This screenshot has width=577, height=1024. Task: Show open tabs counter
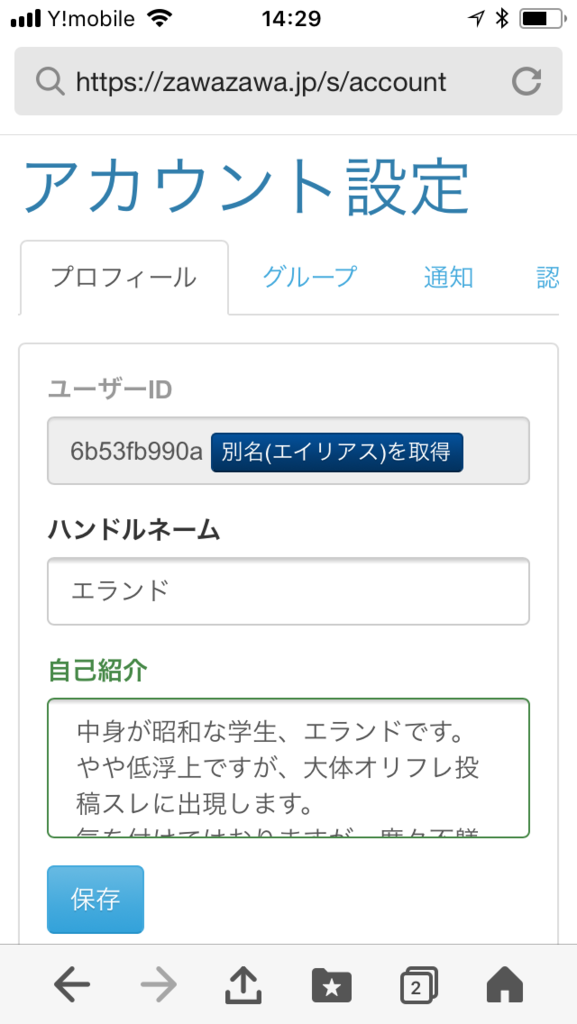tap(418, 985)
